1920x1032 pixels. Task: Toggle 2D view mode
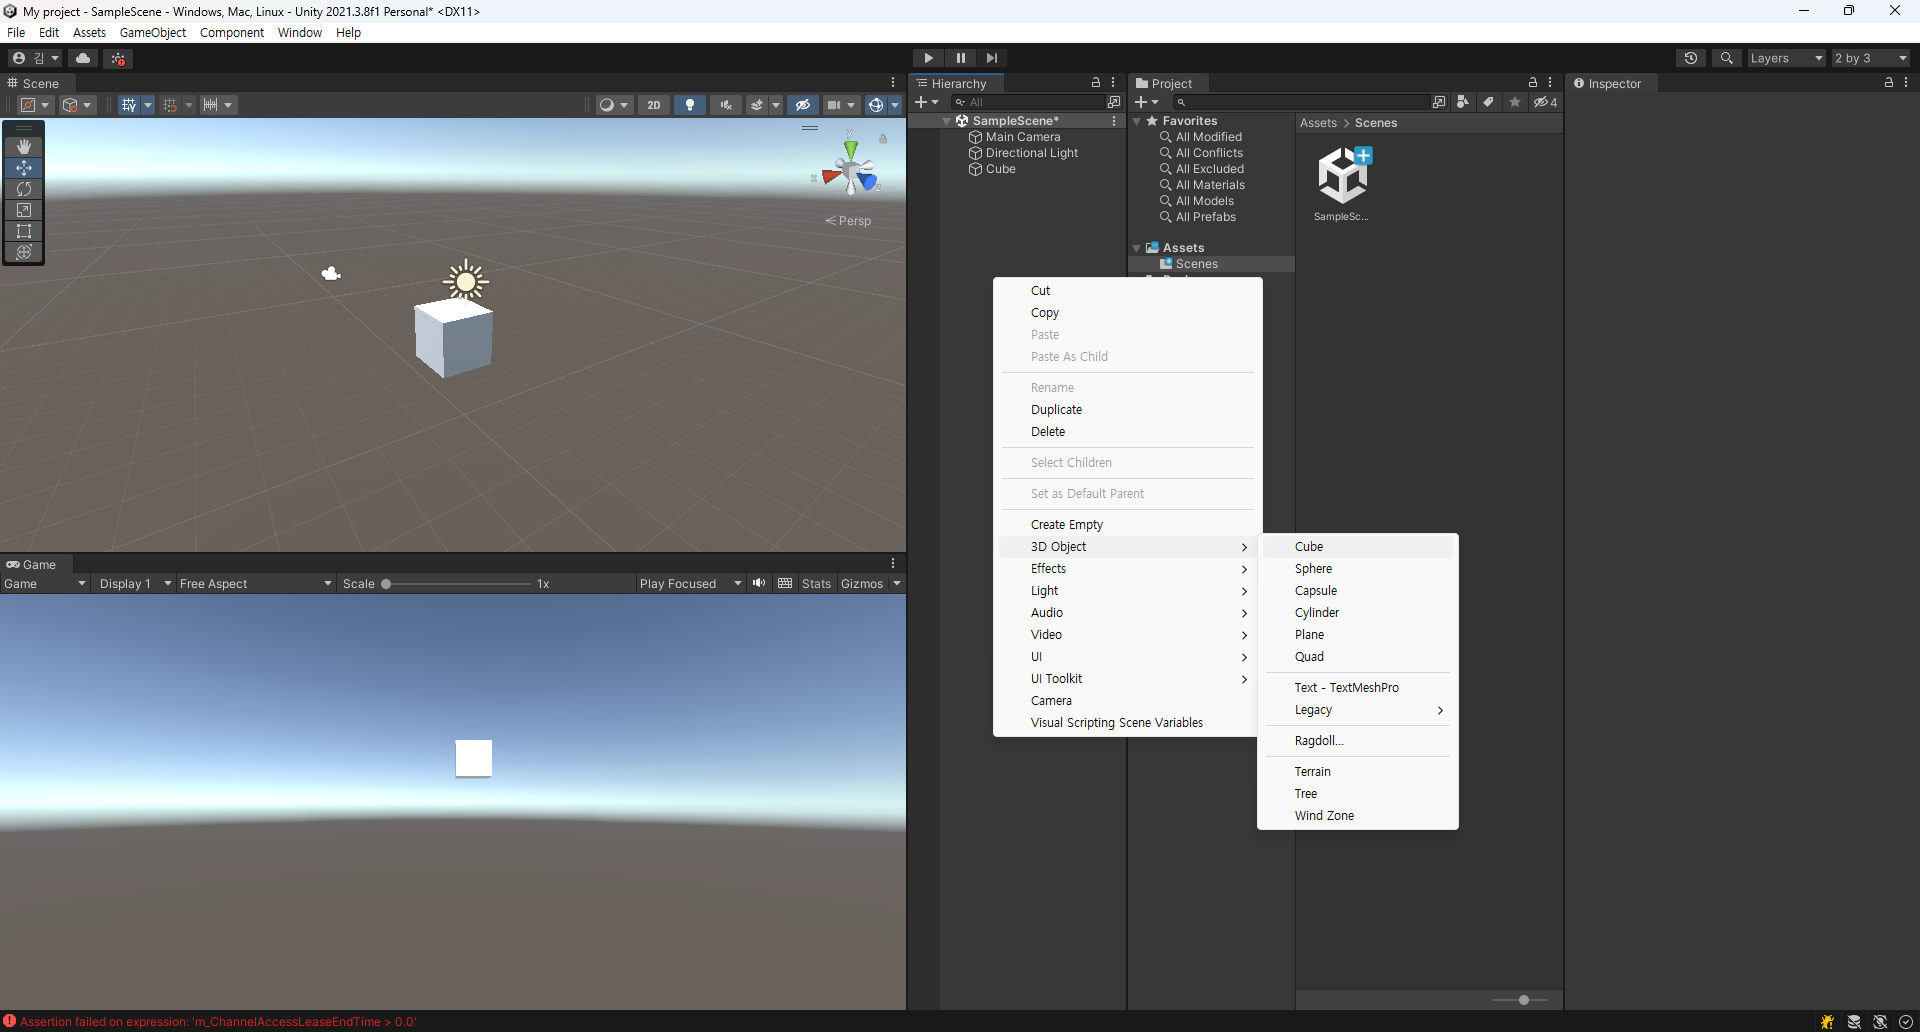coord(654,105)
